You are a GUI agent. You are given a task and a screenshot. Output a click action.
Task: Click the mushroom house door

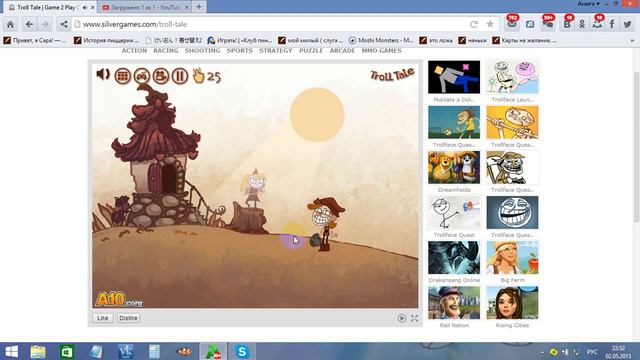pos(155,178)
